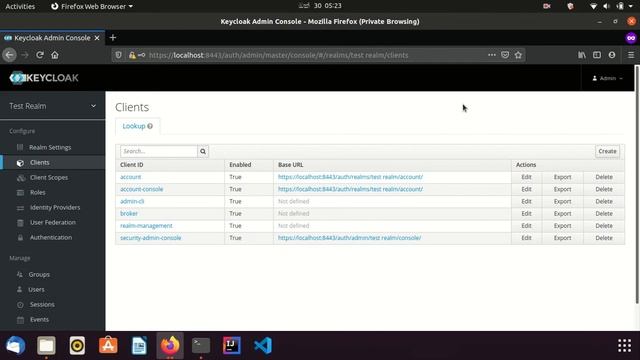Viewport: 640px width, 360px height.
Task: Open the system status menu arrow
Action: (x=631, y=6)
